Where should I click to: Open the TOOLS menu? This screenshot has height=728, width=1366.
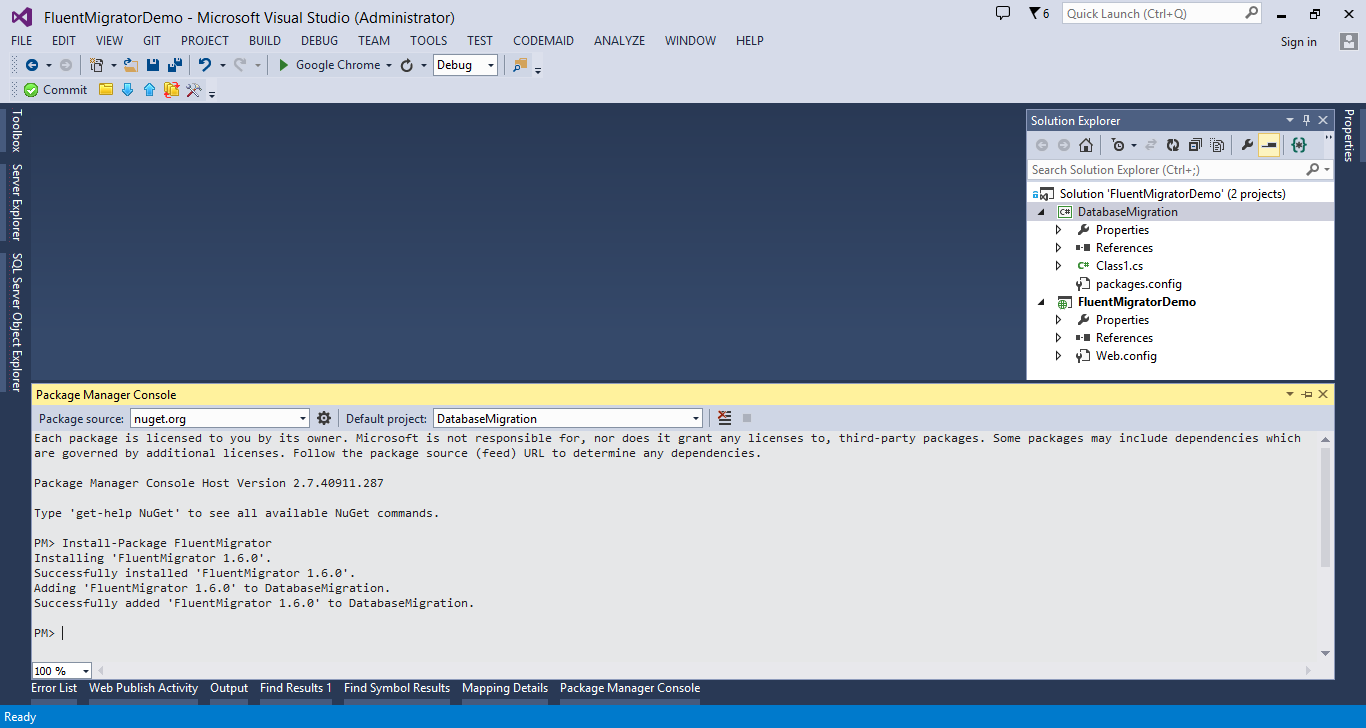429,41
